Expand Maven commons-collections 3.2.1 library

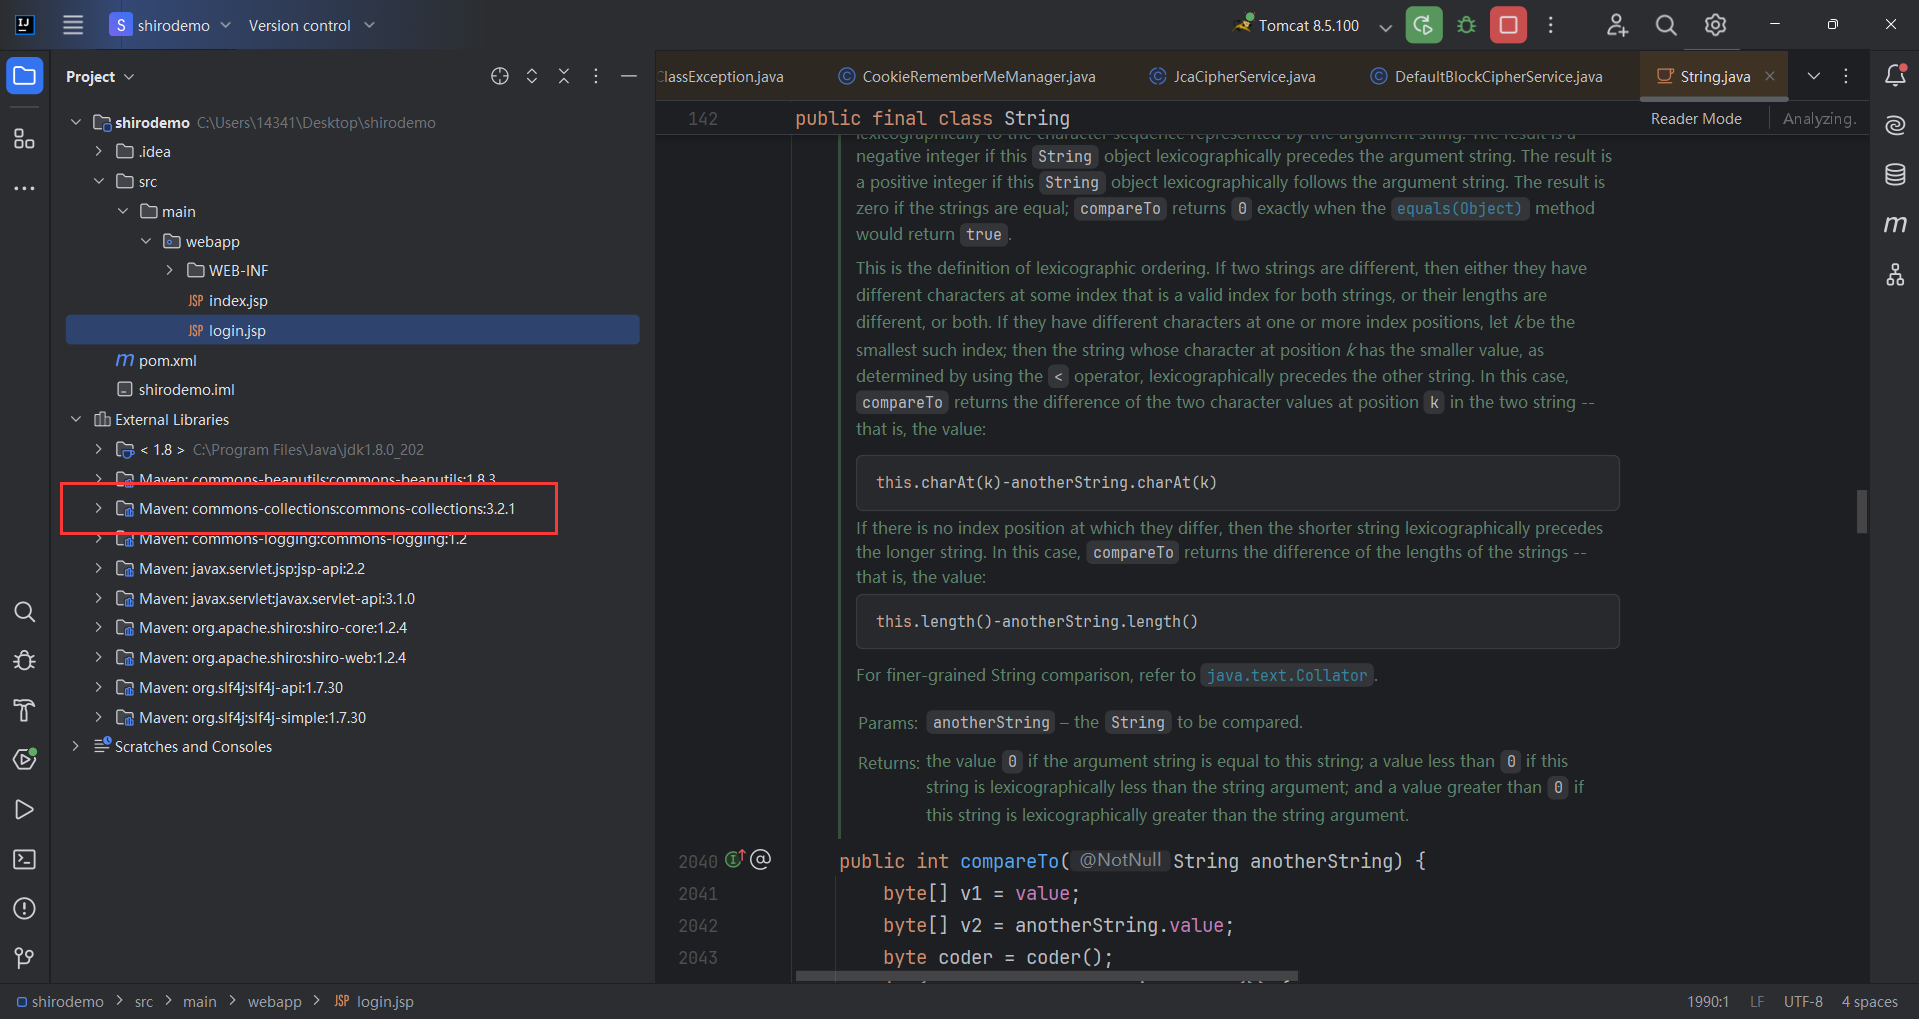99,508
